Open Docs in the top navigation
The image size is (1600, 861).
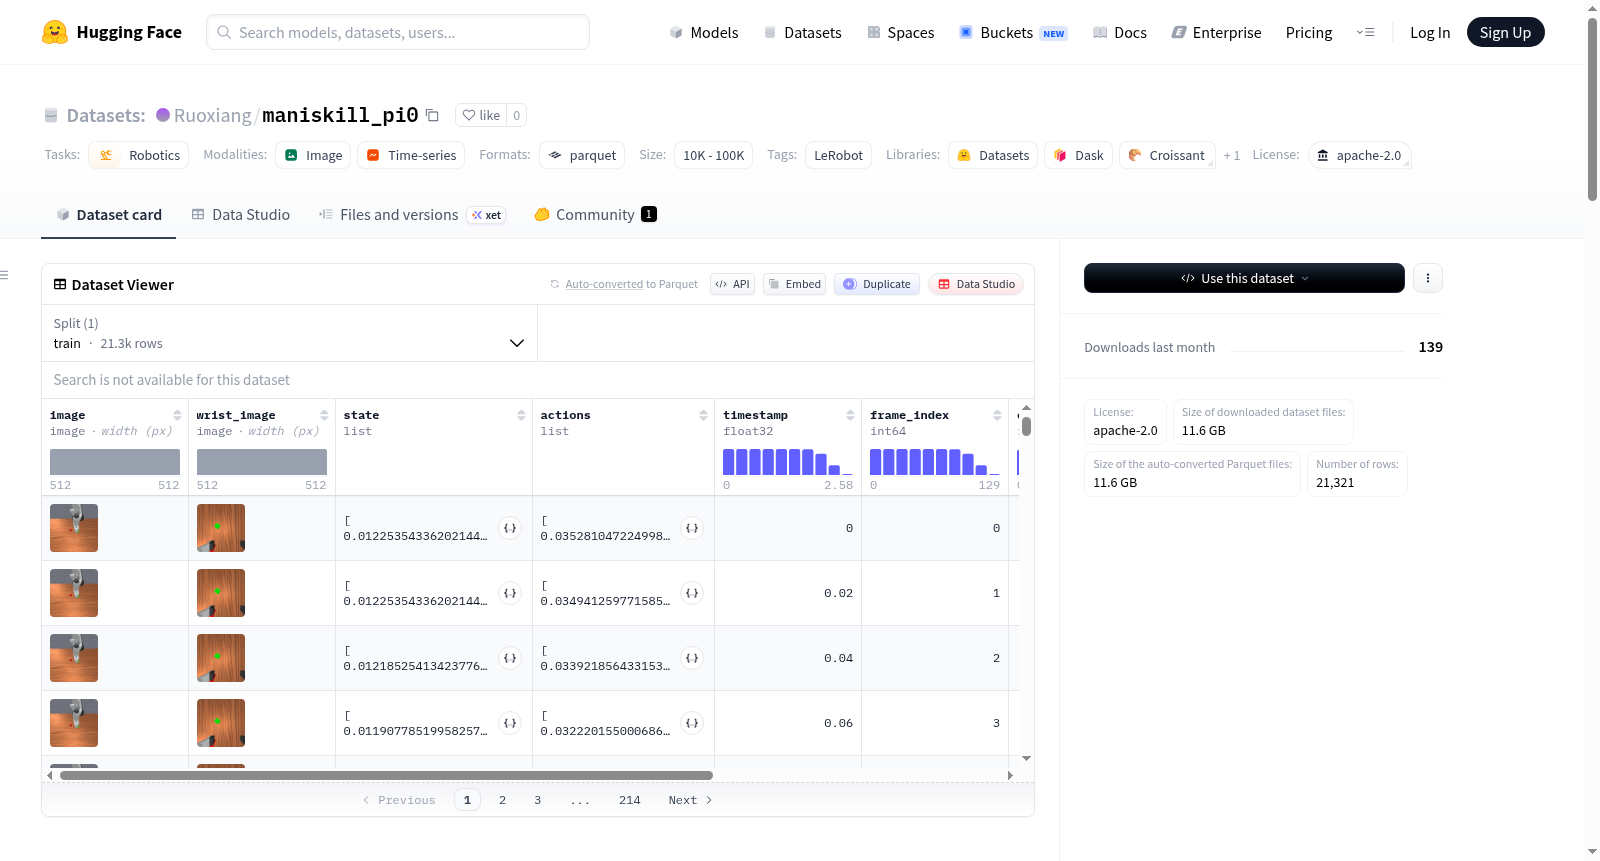1120,32
